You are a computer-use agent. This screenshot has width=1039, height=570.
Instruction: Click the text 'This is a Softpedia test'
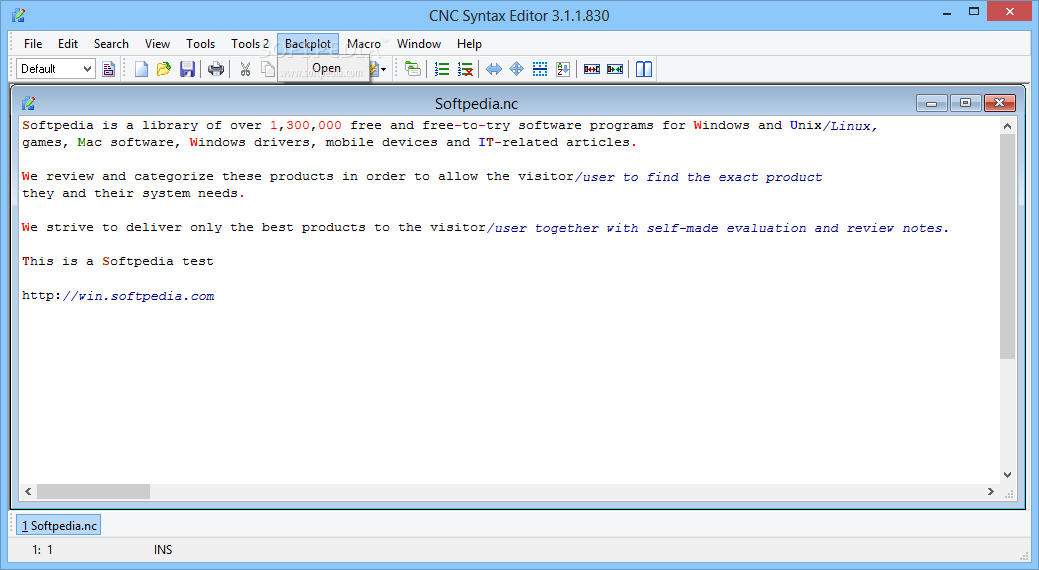click(118, 261)
